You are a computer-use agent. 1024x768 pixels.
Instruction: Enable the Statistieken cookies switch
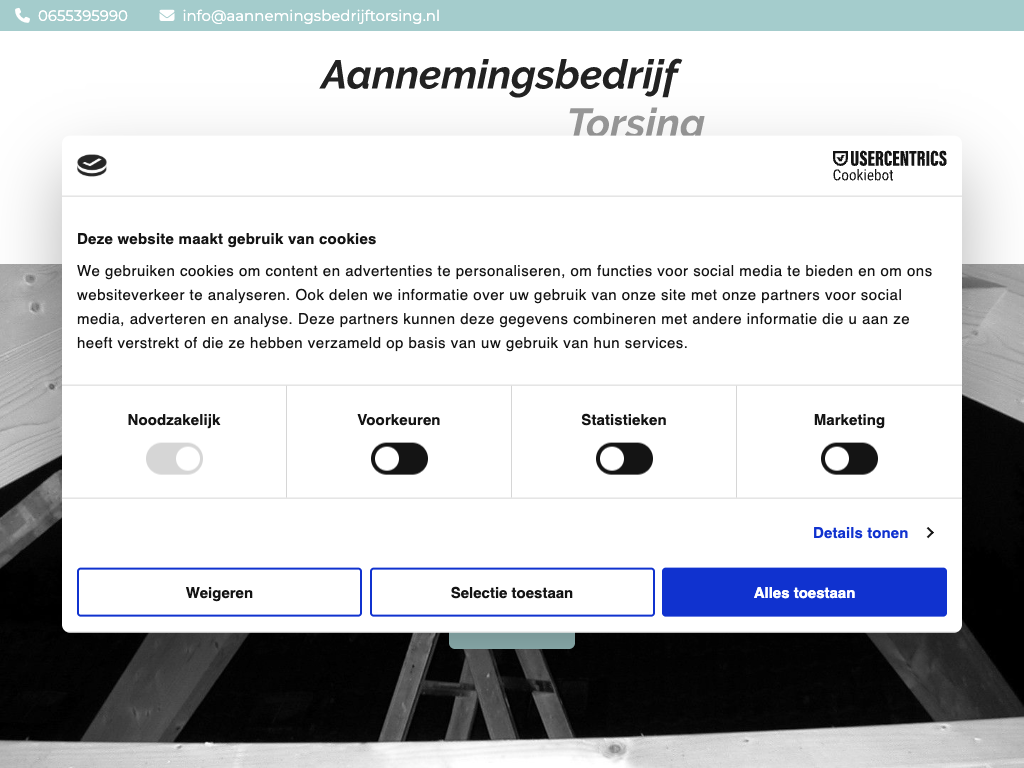624,459
